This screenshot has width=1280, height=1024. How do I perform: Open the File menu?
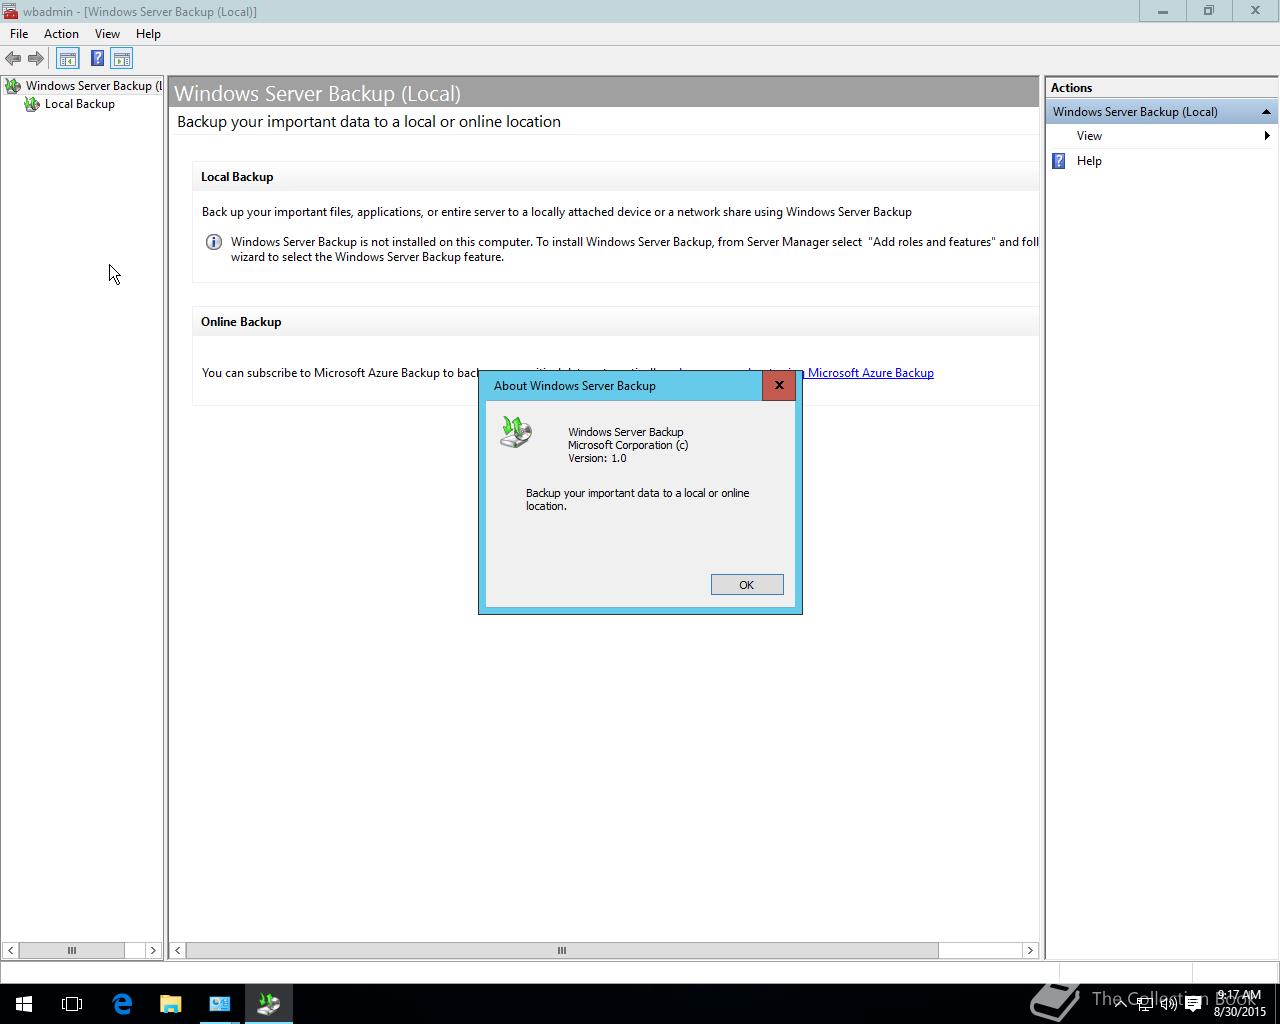point(19,34)
